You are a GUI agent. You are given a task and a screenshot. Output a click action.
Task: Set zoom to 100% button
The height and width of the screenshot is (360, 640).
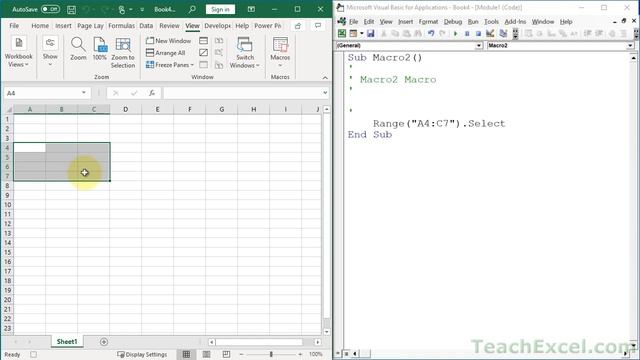100,49
